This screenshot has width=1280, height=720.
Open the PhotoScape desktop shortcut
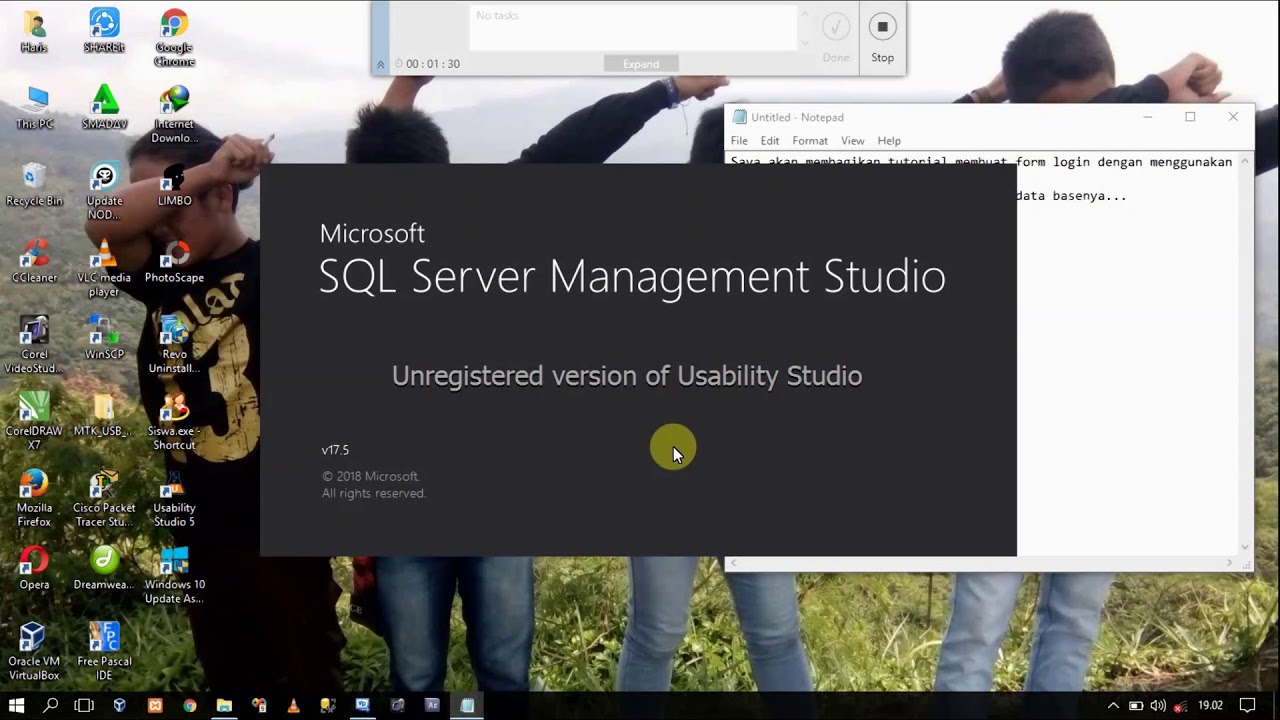(174, 262)
